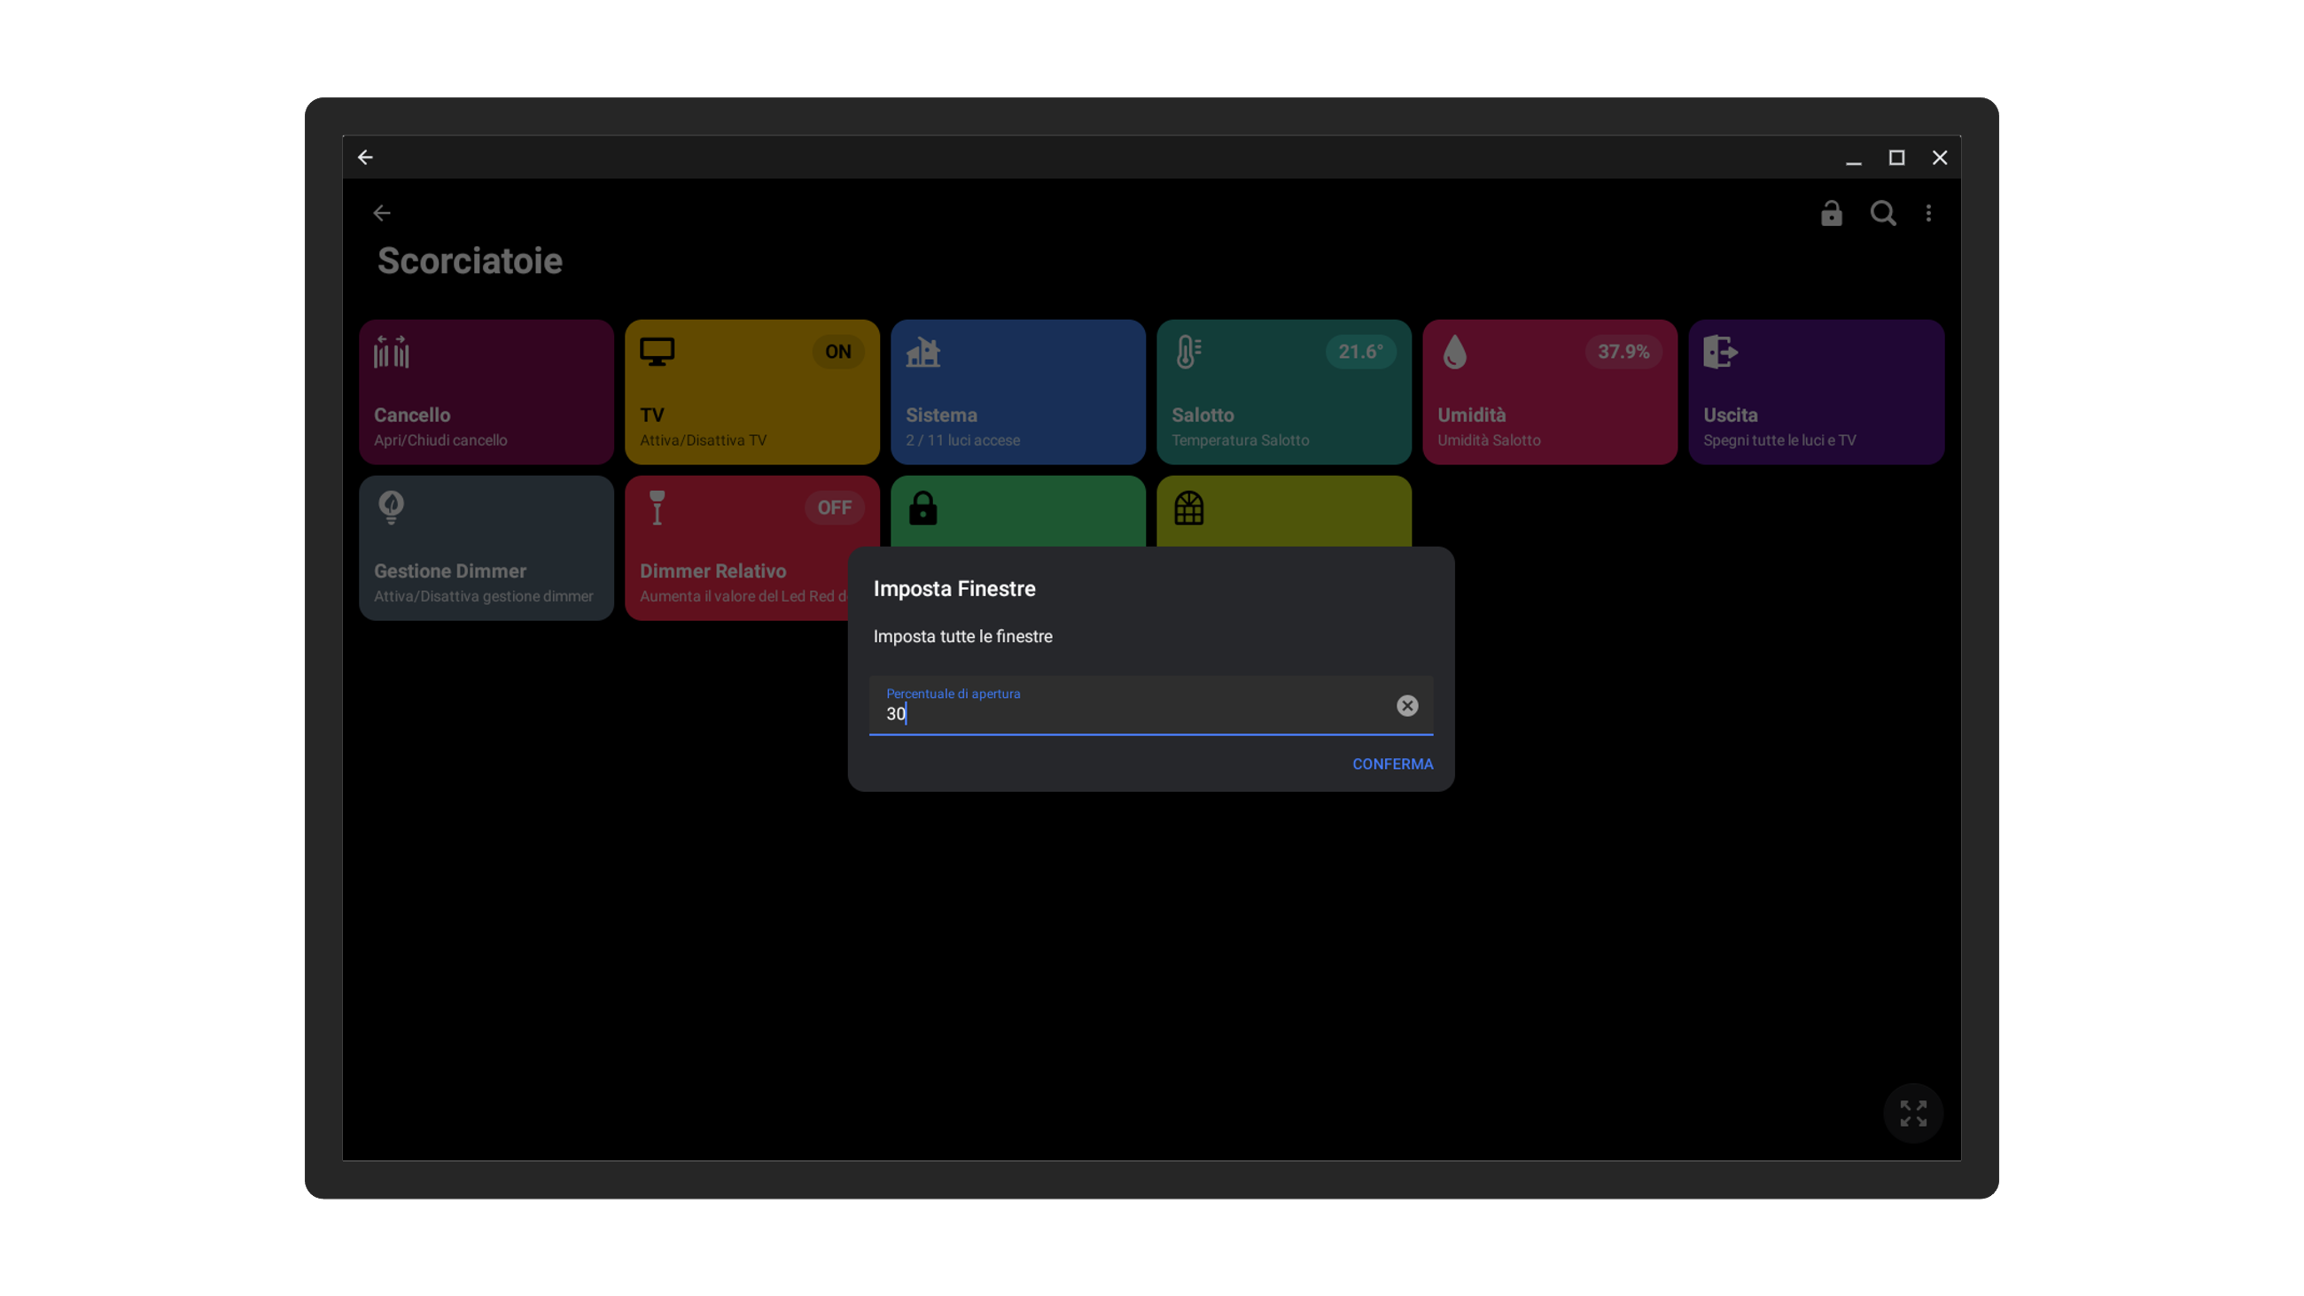Click the fullscreen expand button
Viewport: 2304px width, 1296px height.
(x=1913, y=1113)
